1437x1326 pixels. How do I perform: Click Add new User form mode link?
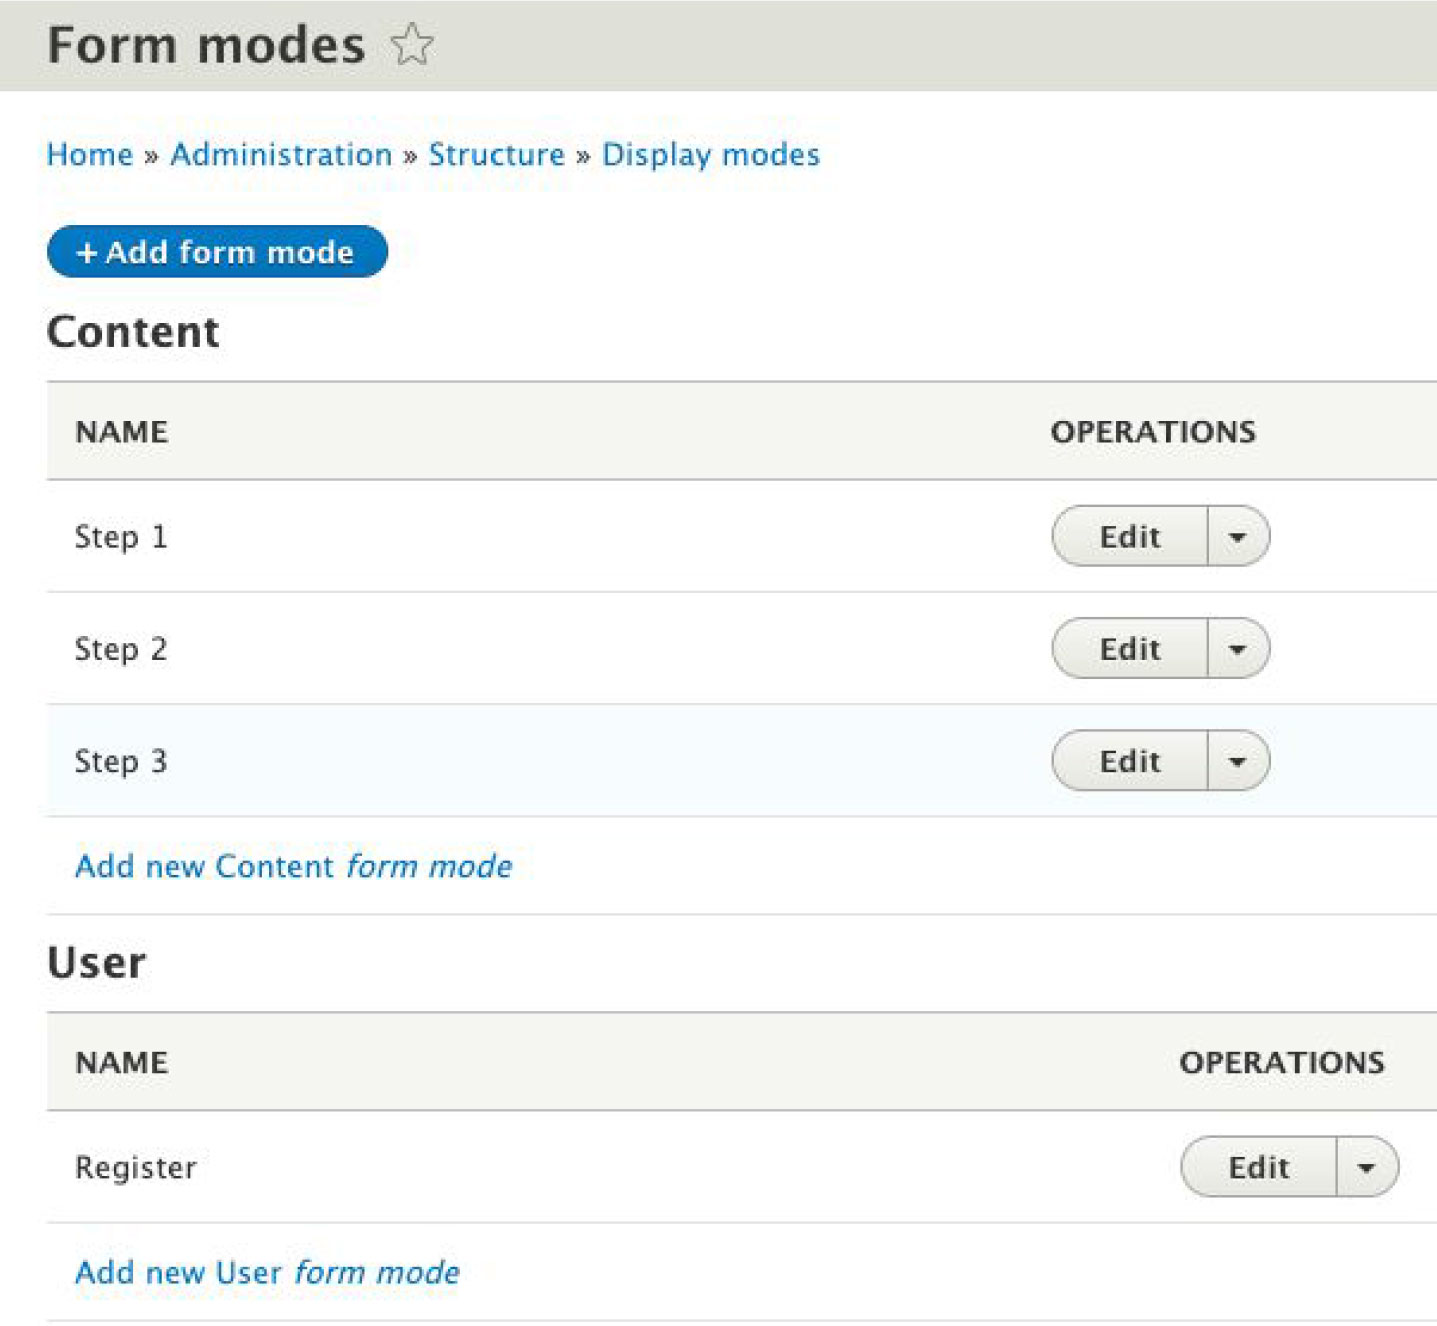click(x=267, y=1272)
